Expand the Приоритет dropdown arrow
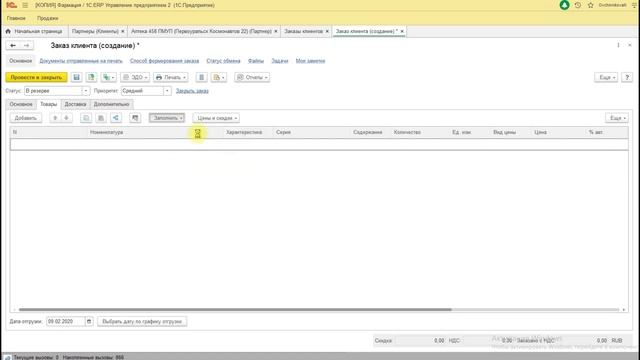This screenshot has height=360, width=640. [x=167, y=91]
